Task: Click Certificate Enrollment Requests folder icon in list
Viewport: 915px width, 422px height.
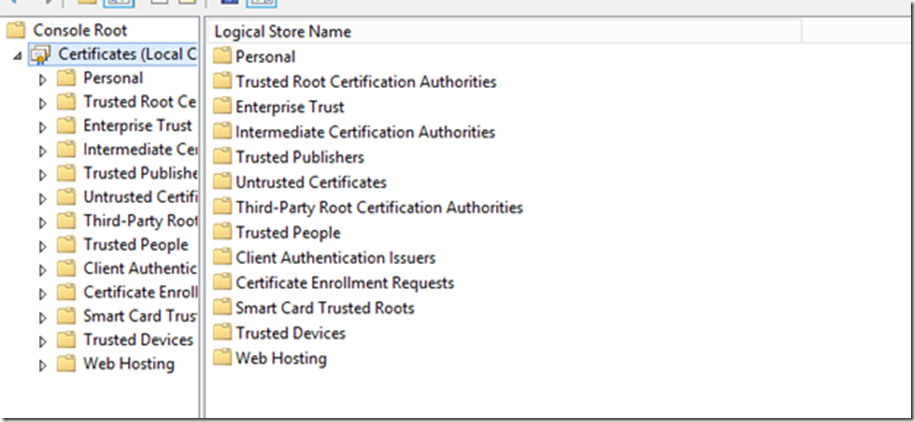Action: click(222, 282)
